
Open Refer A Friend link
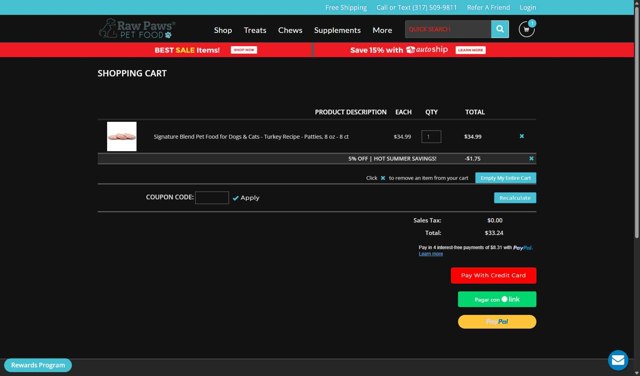point(488,7)
